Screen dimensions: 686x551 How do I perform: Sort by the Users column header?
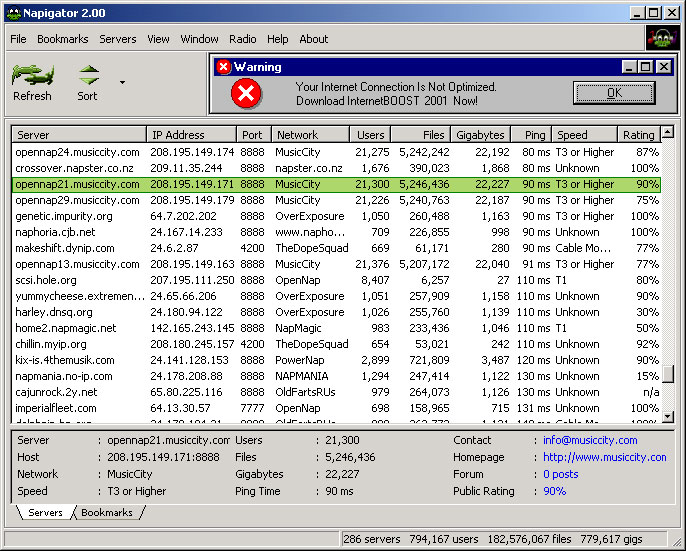coord(370,135)
